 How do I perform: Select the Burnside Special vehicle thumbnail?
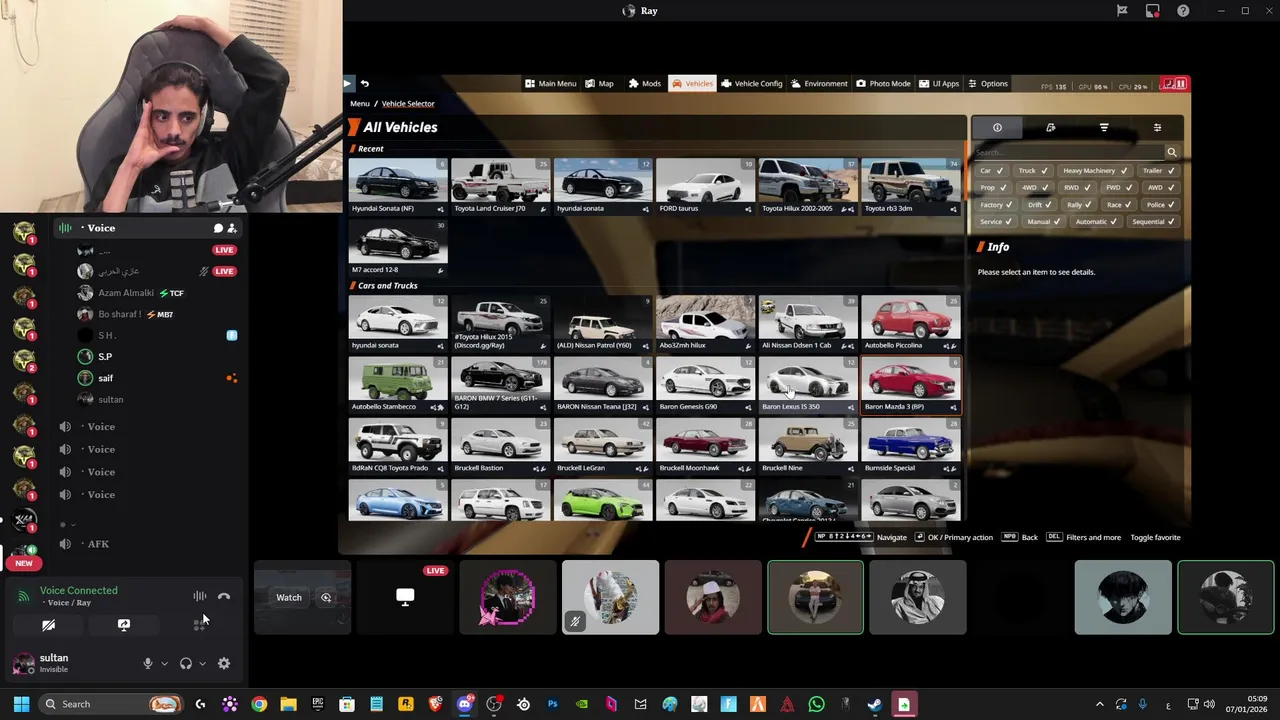pyautogui.click(x=910, y=446)
